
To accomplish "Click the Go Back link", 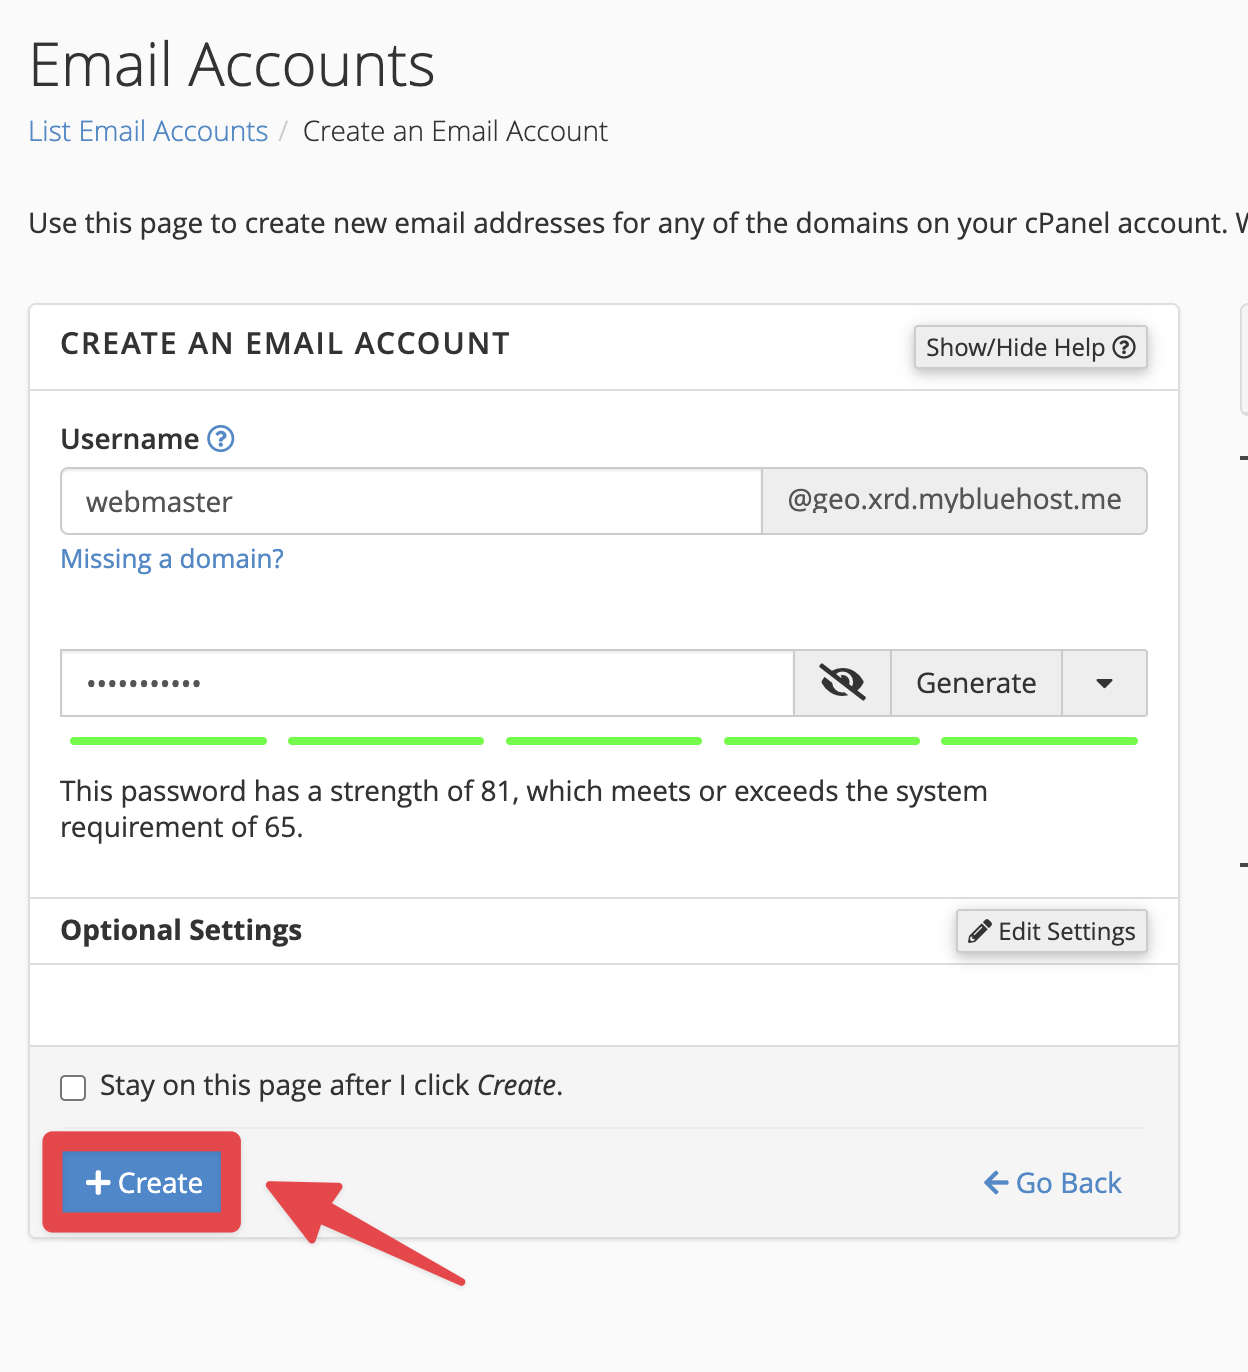I will pos(1053,1183).
